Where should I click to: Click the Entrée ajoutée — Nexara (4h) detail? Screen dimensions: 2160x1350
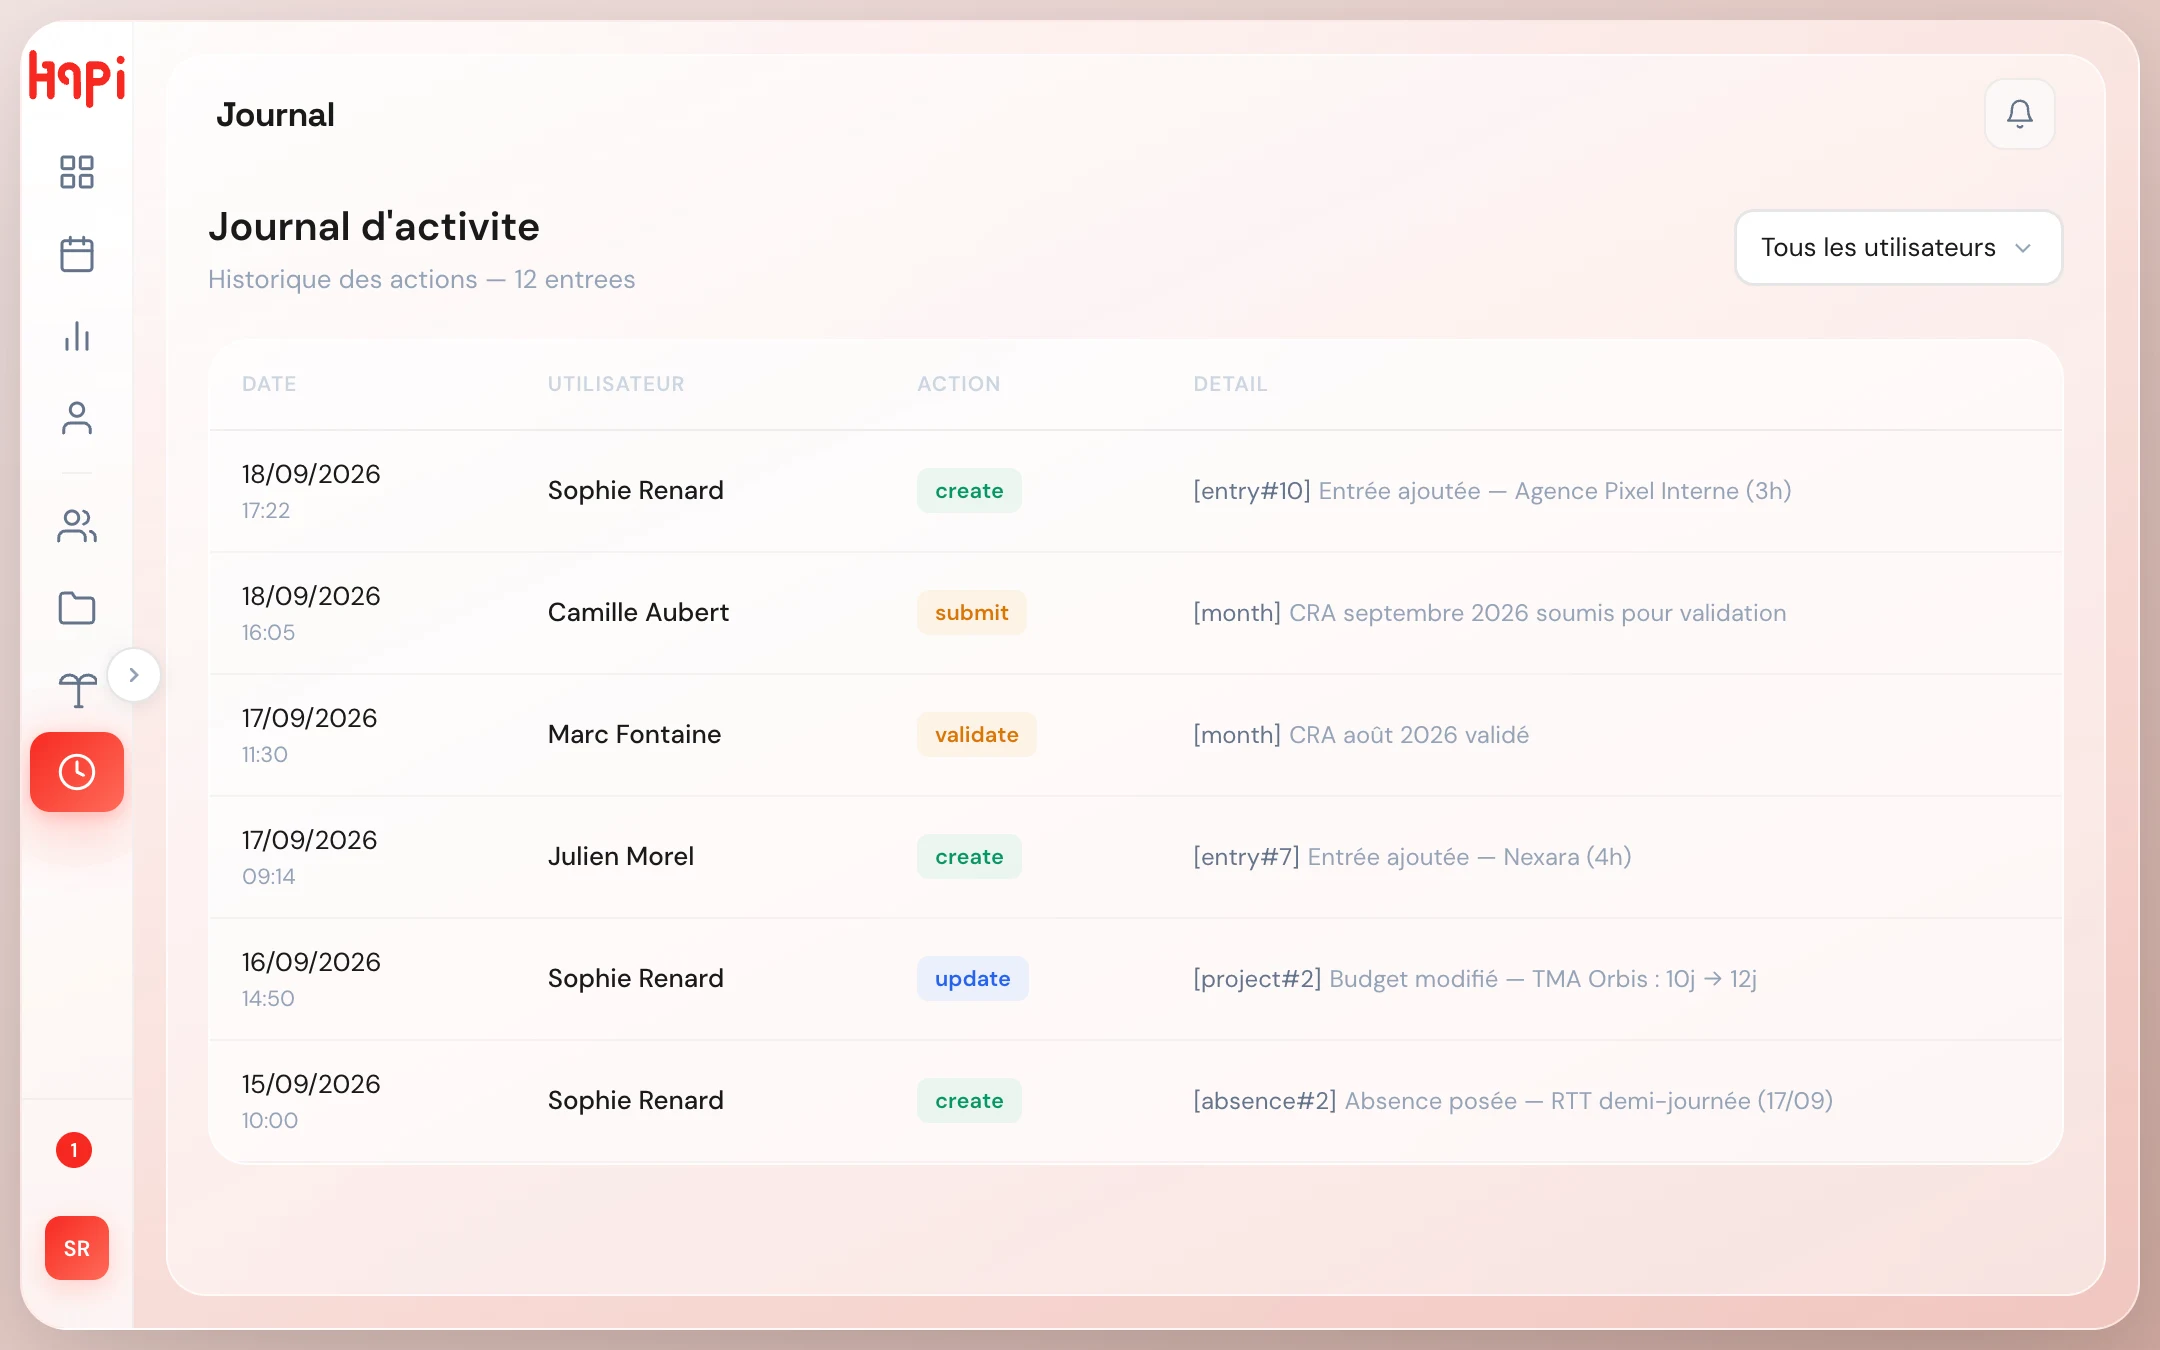1412,857
